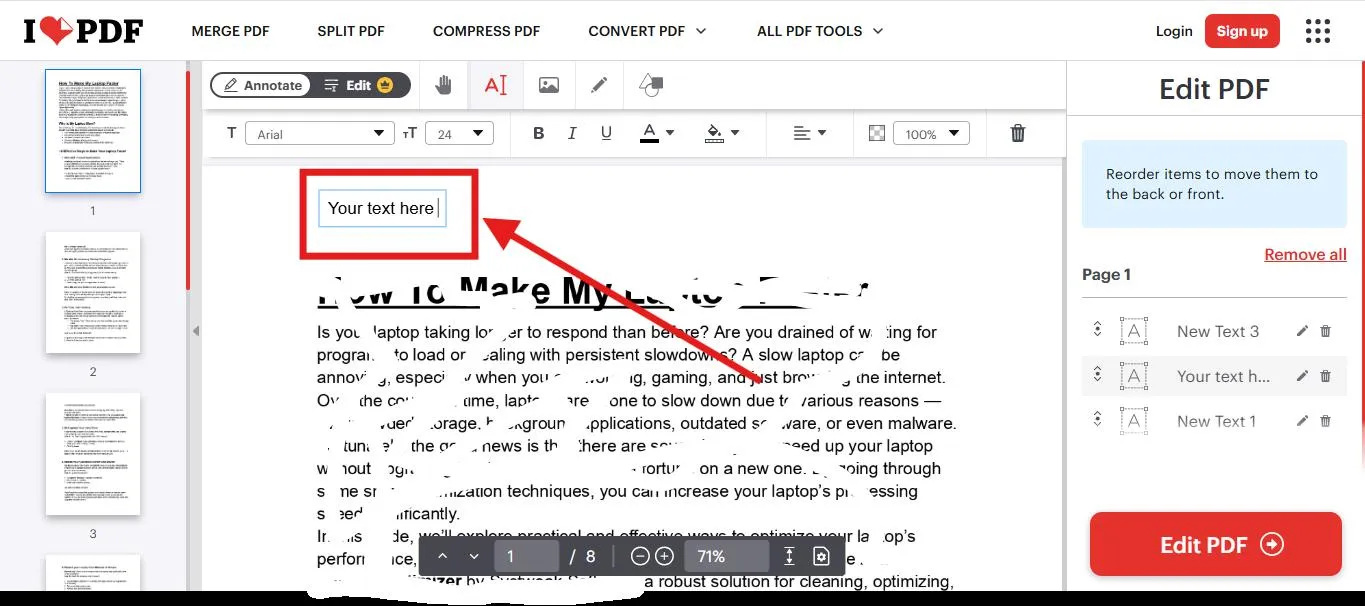Delete selected element with toolbar trash icon
Image resolution: width=1365 pixels, height=606 pixels.
click(1018, 133)
